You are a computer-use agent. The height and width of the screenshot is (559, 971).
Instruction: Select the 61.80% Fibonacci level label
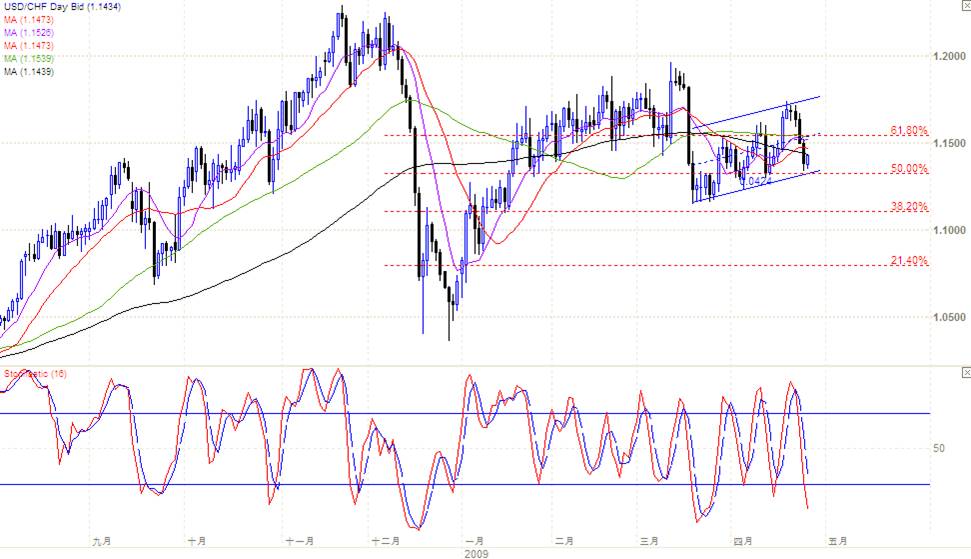click(x=909, y=131)
